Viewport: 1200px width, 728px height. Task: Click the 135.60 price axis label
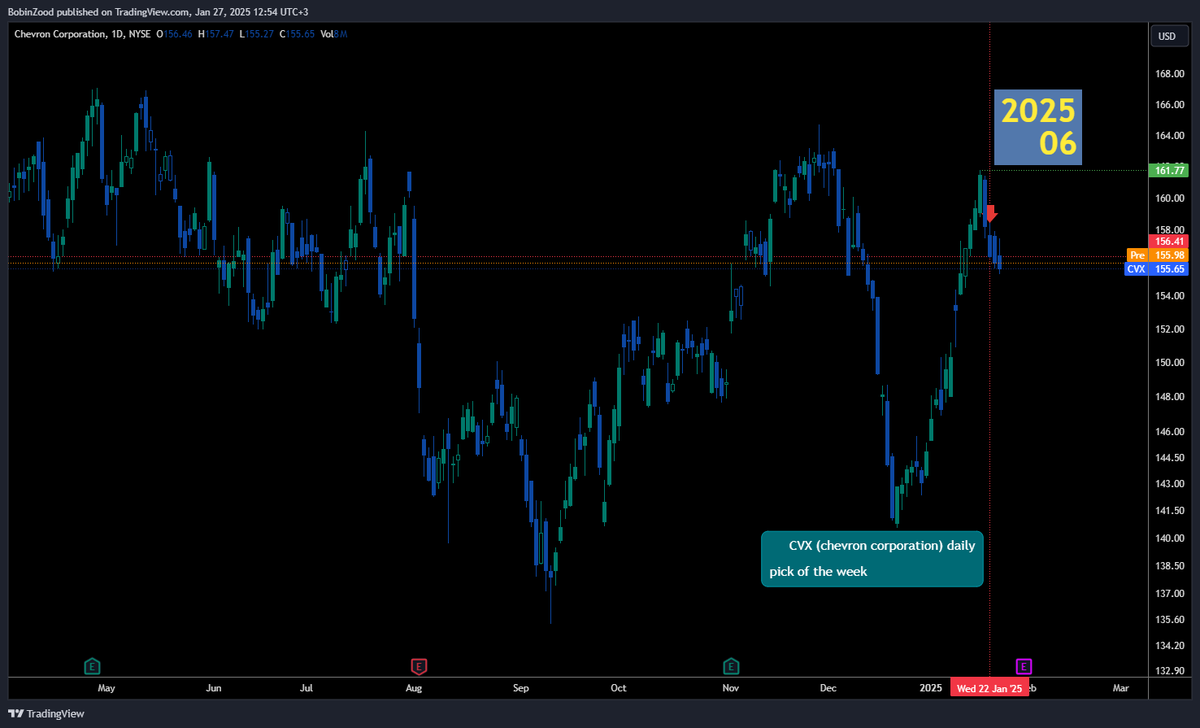(x=1169, y=619)
